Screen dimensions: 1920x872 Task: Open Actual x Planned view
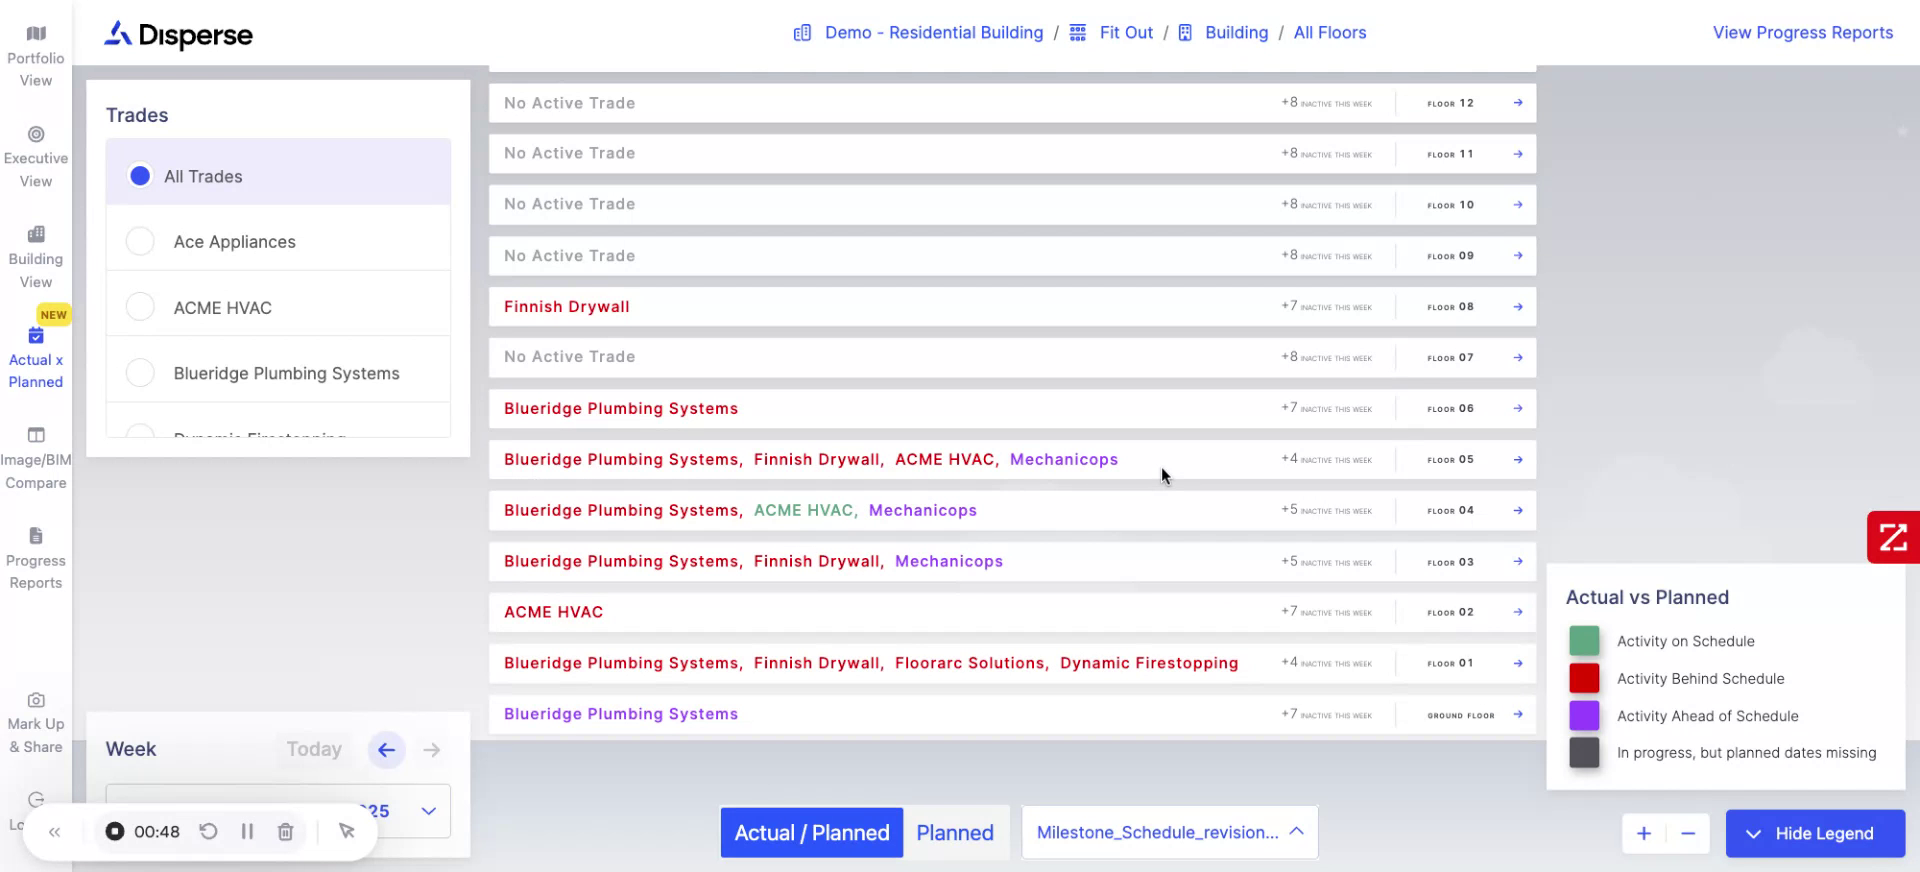pyautogui.click(x=36, y=358)
